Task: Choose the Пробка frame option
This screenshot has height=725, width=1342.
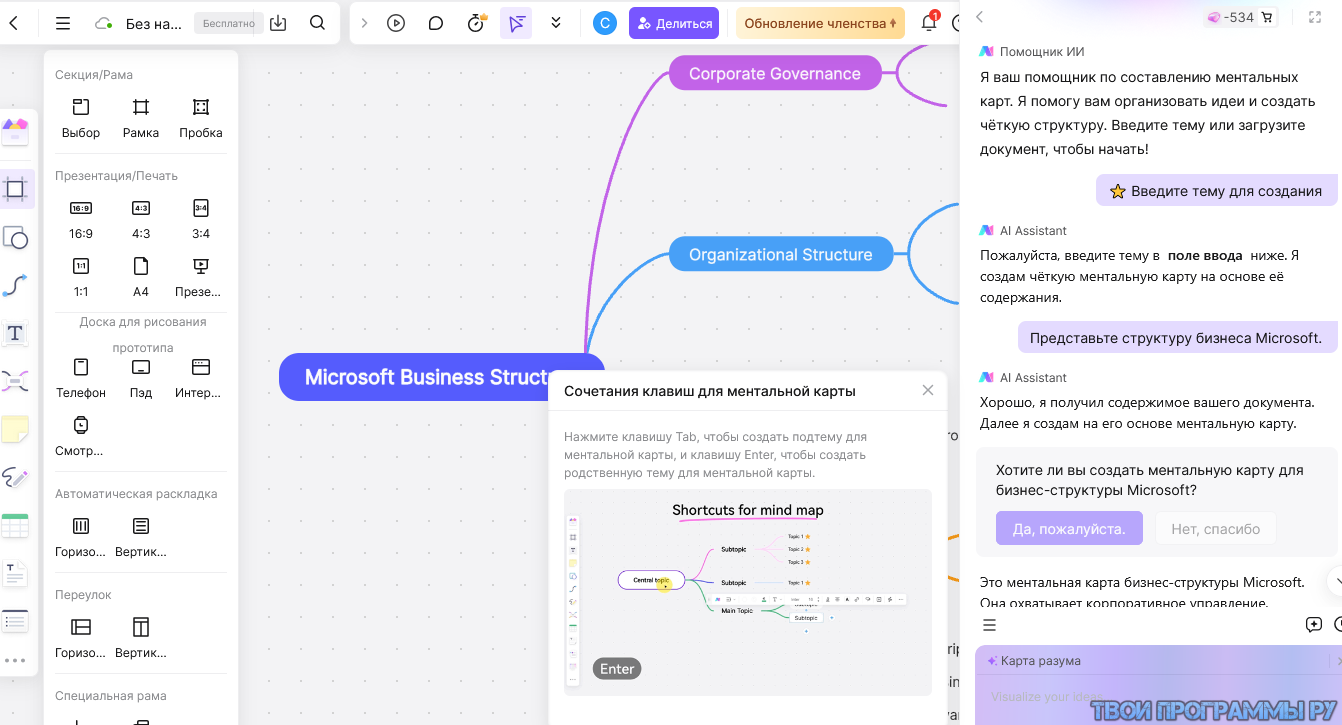Action: [201, 118]
